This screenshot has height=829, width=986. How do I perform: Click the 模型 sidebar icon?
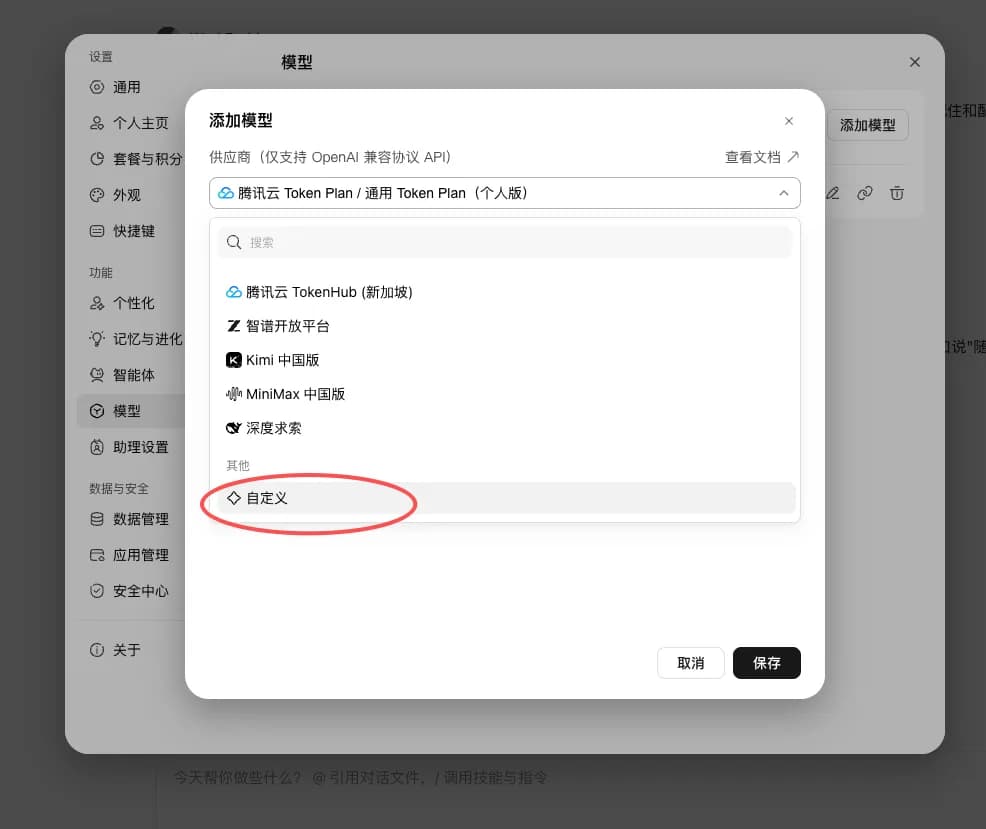tap(96, 411)
